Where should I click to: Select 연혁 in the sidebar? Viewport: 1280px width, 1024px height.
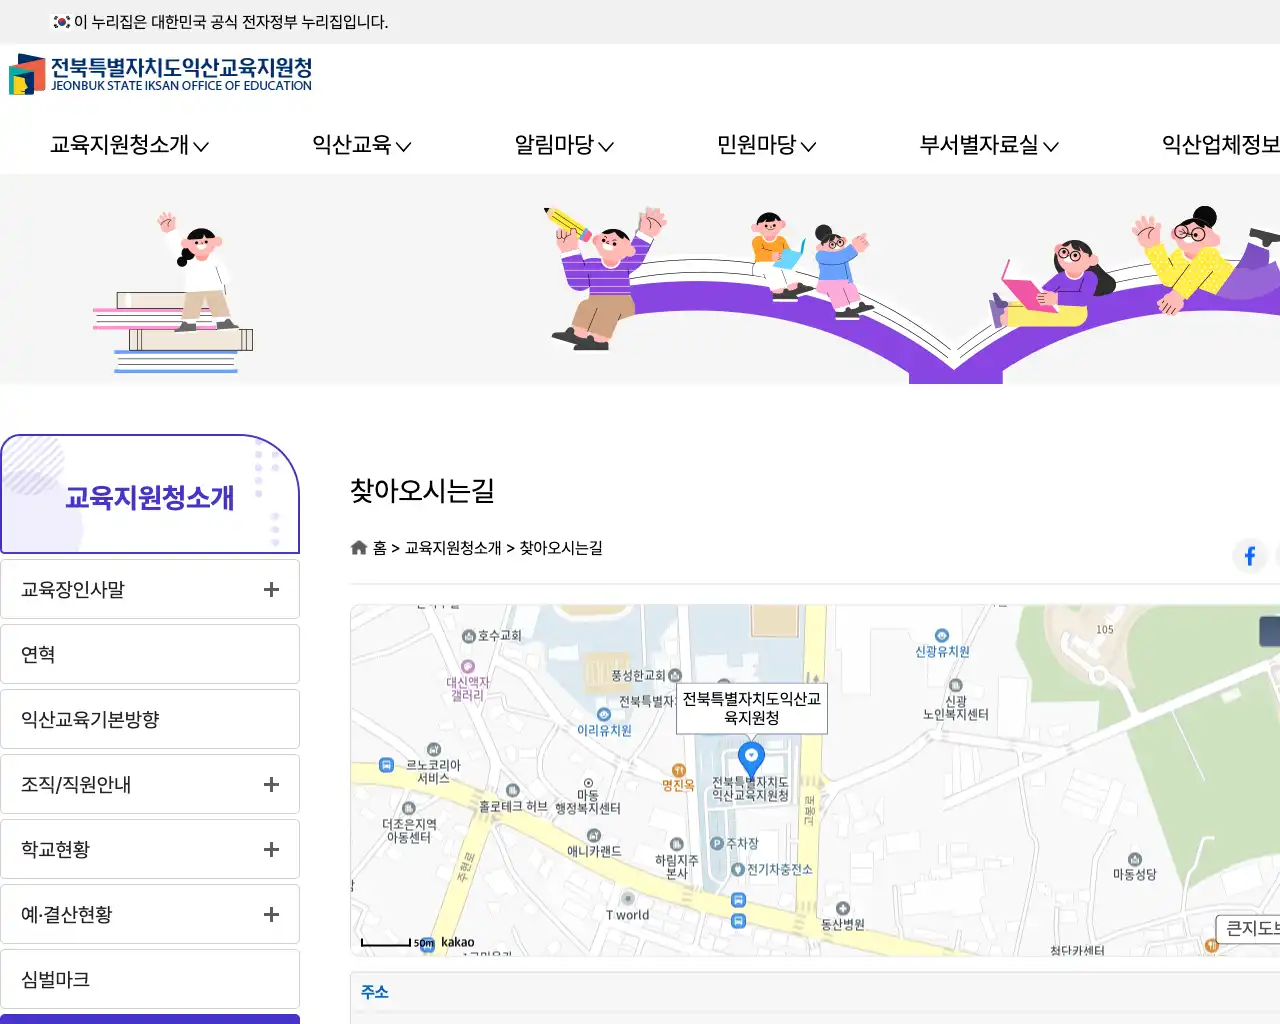pyautogui.click(x=37, y=654)
